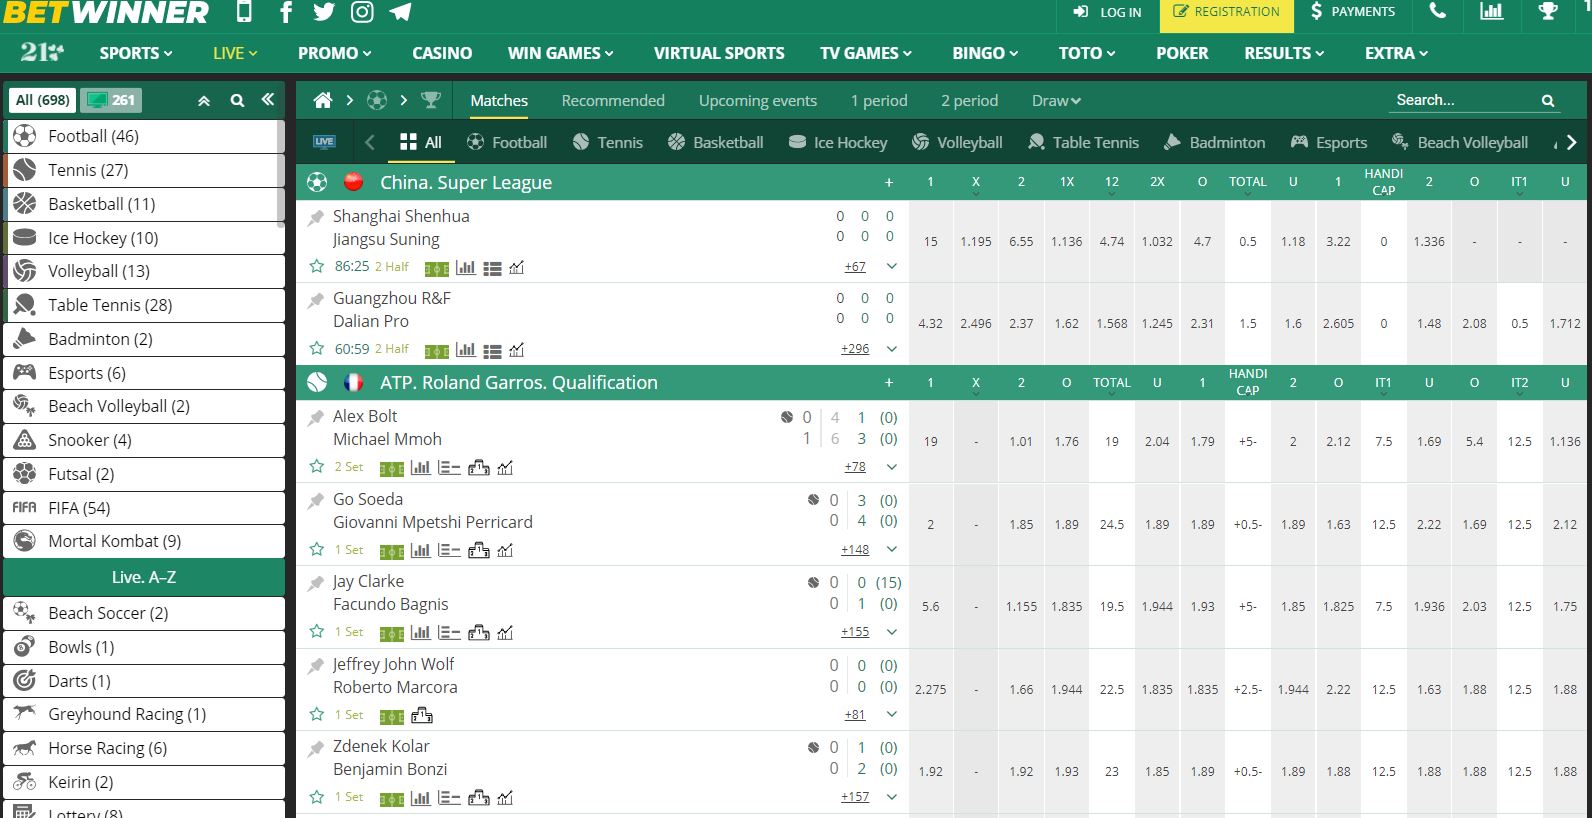Screen dimensions: 1592x818
Task: Favorite the Guangzhou R&F match star
Action: [x=317, y=348]
